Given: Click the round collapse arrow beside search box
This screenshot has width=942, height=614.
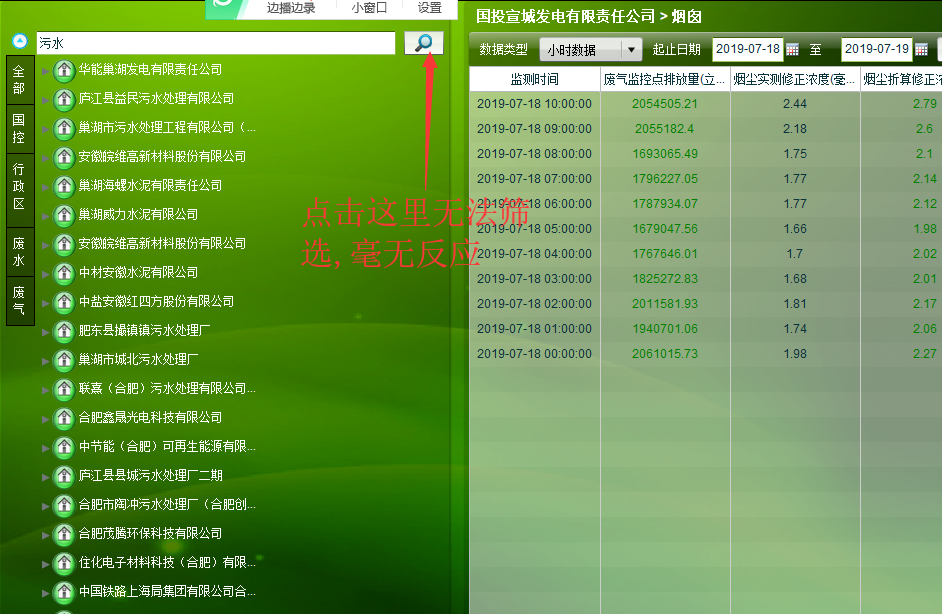Looking at the screenshot, I should [20, 41].
